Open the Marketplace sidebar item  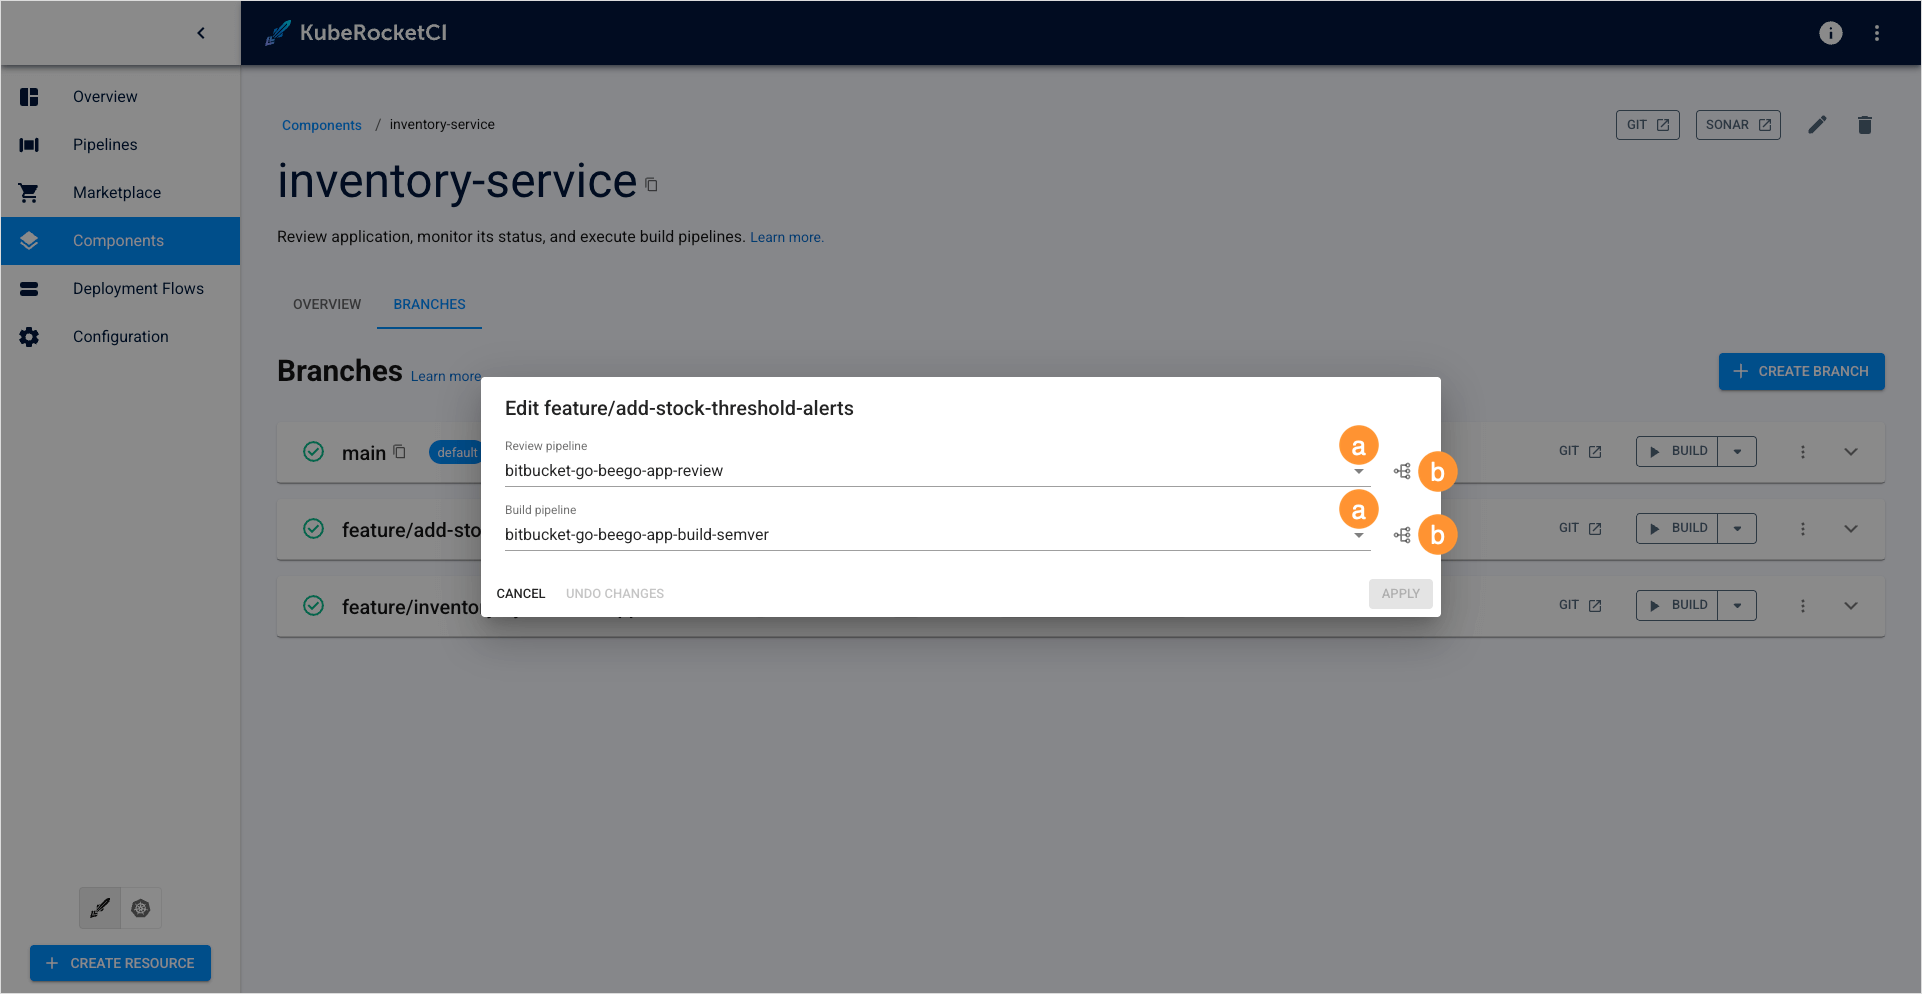coord(116,193)
